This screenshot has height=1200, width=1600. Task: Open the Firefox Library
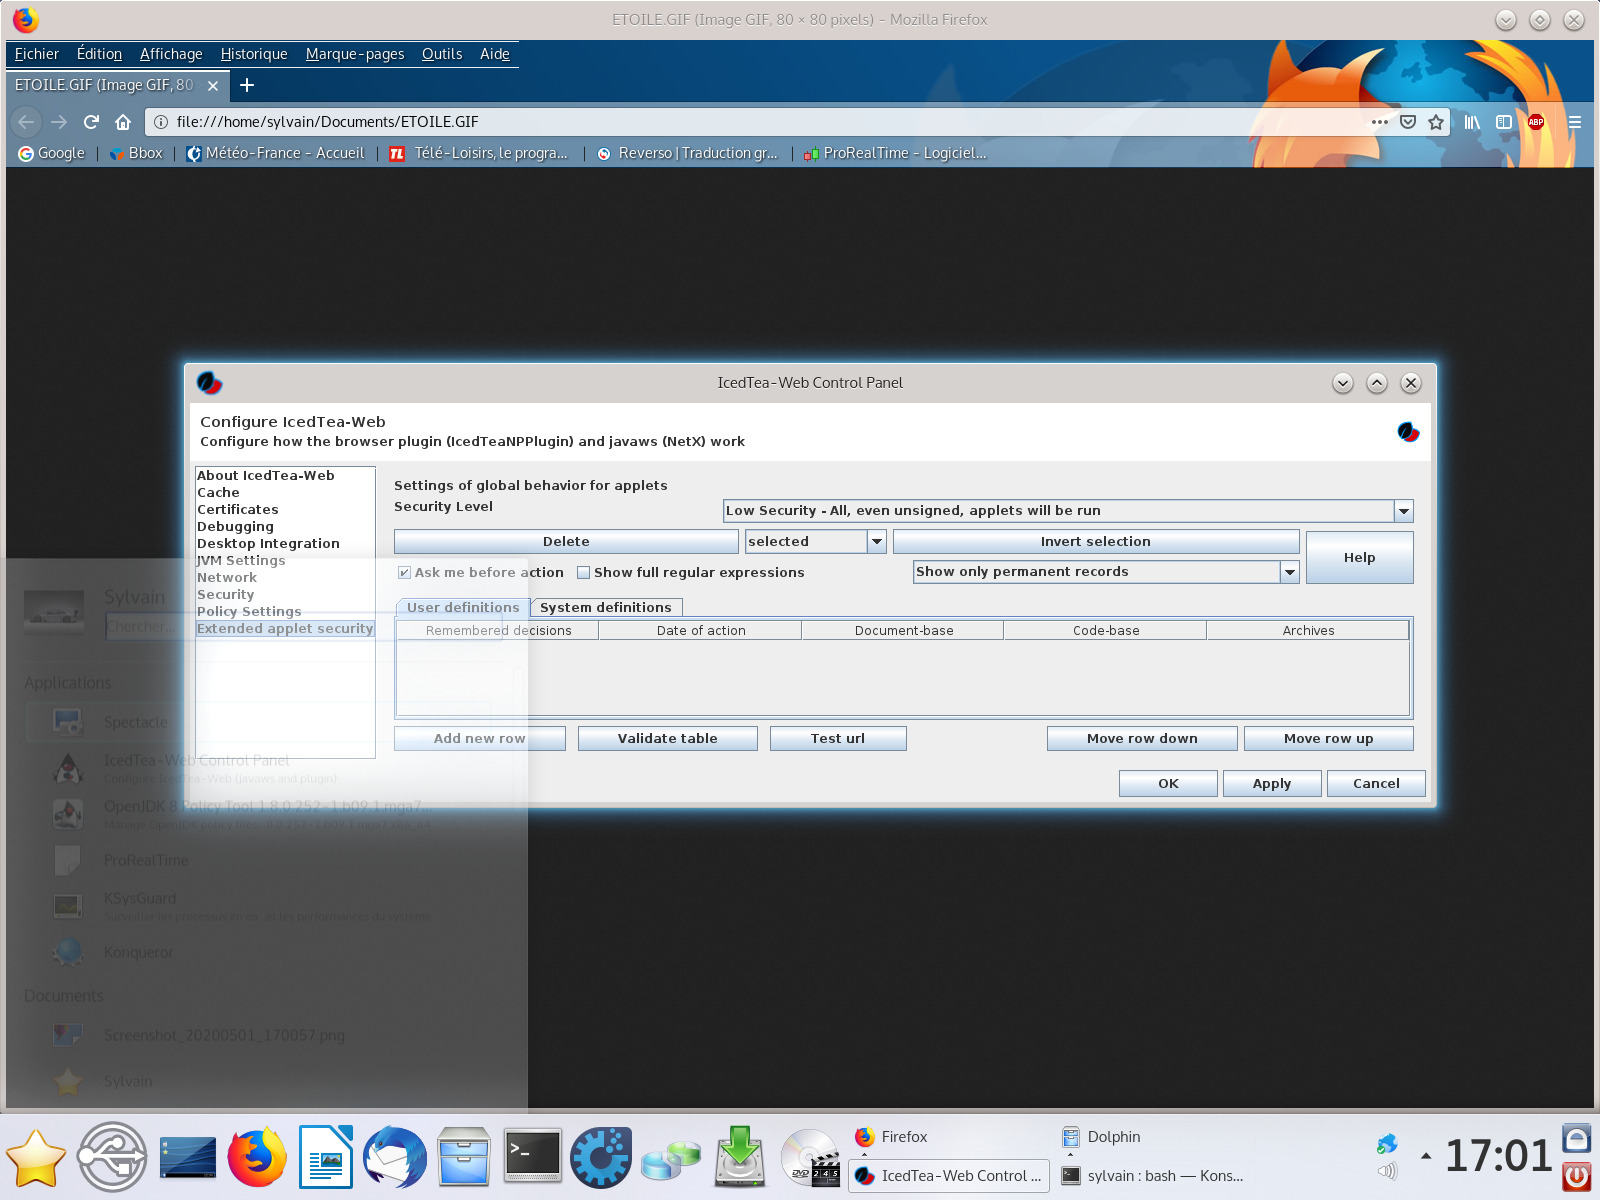click(1472, 122)
